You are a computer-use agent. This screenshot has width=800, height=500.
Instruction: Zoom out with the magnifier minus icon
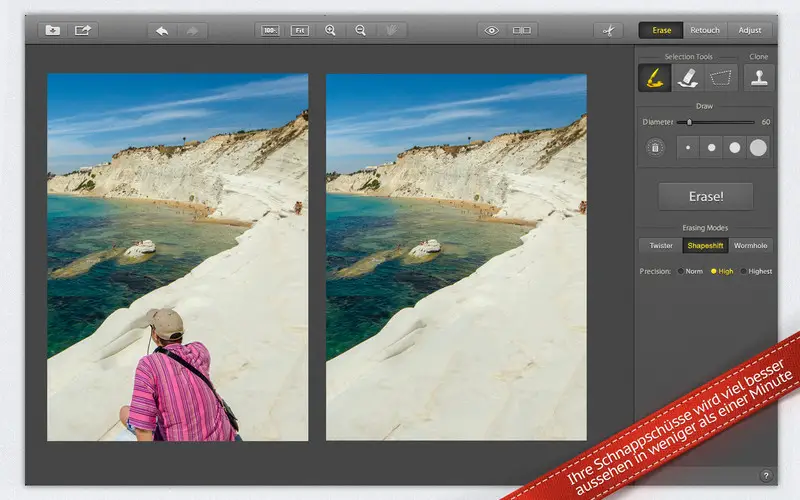[360, 31]
